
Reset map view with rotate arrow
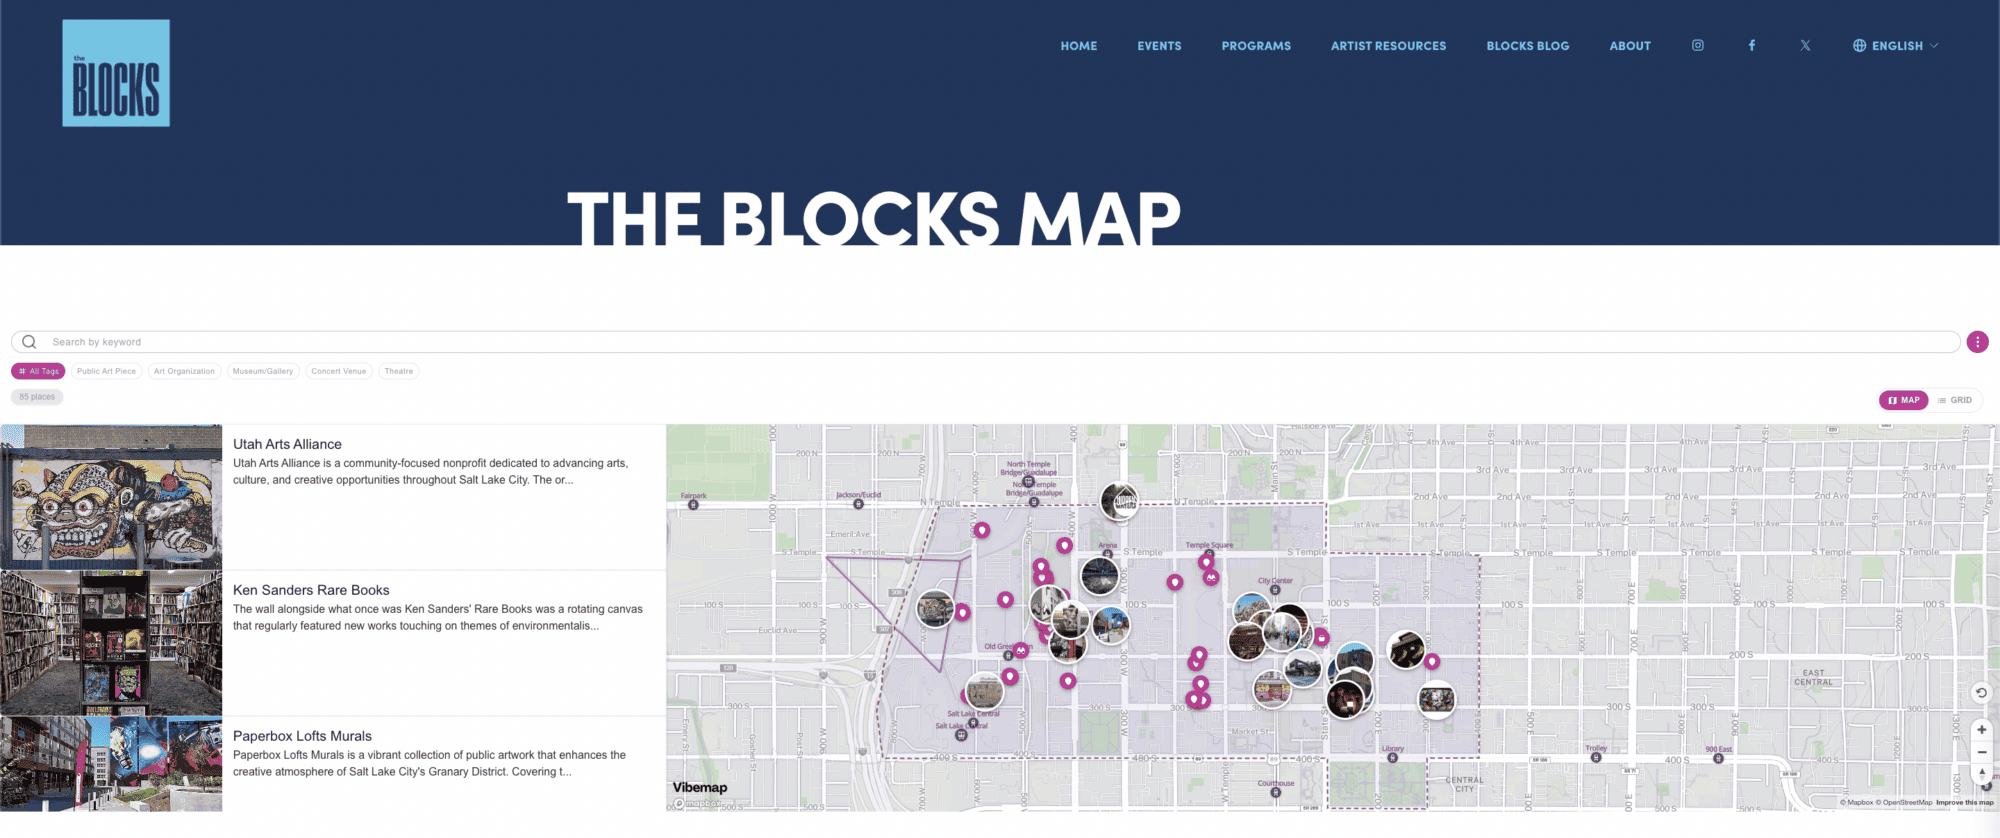pyautogui.click(x=1981, y=692)
